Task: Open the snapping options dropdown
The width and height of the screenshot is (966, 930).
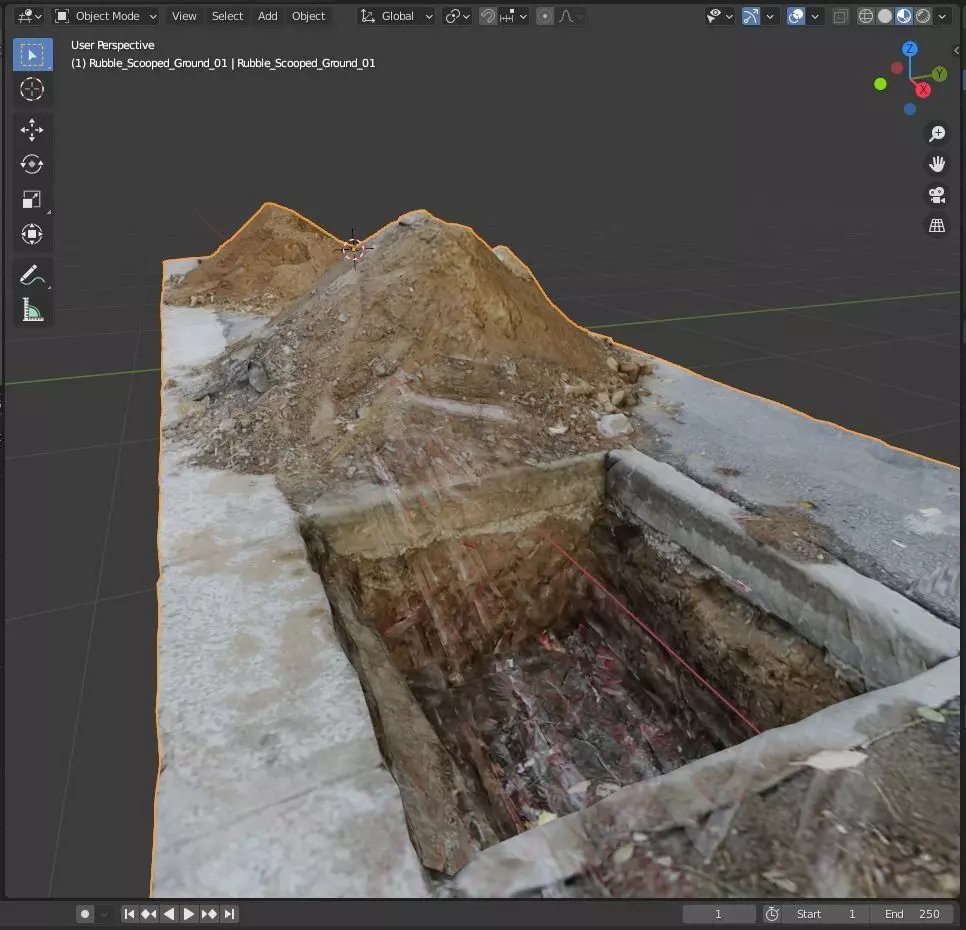Action: (x=513, y=16)
